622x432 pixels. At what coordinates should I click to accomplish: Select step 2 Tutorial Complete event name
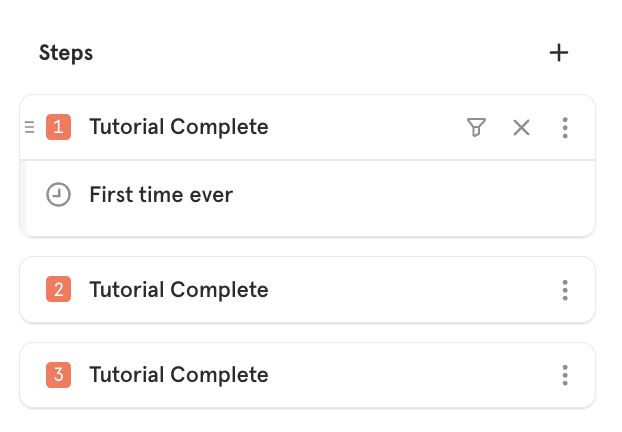[179, 290]
